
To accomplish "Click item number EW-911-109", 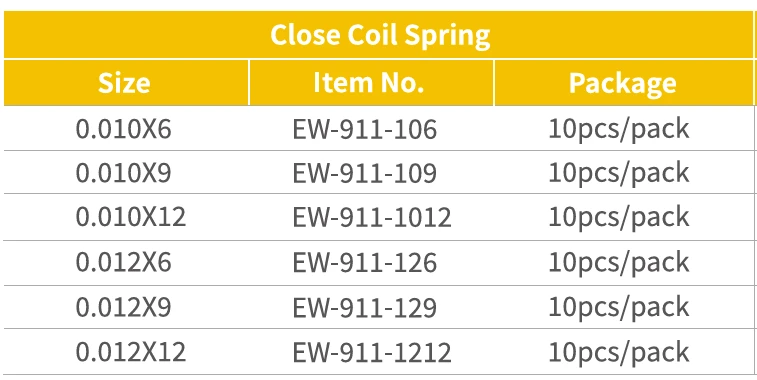I will (364, 173).
